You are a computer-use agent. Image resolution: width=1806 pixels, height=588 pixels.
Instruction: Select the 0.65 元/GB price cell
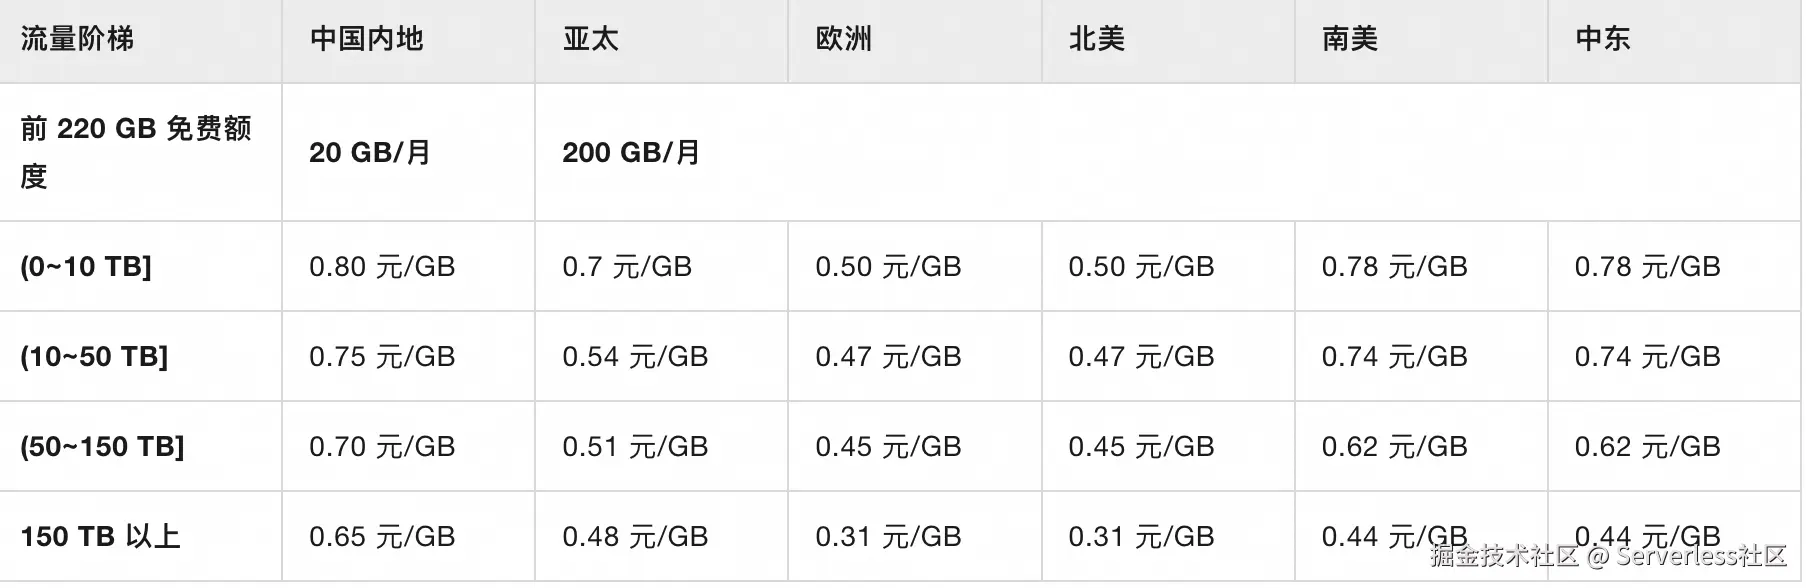tap(382, 537)
